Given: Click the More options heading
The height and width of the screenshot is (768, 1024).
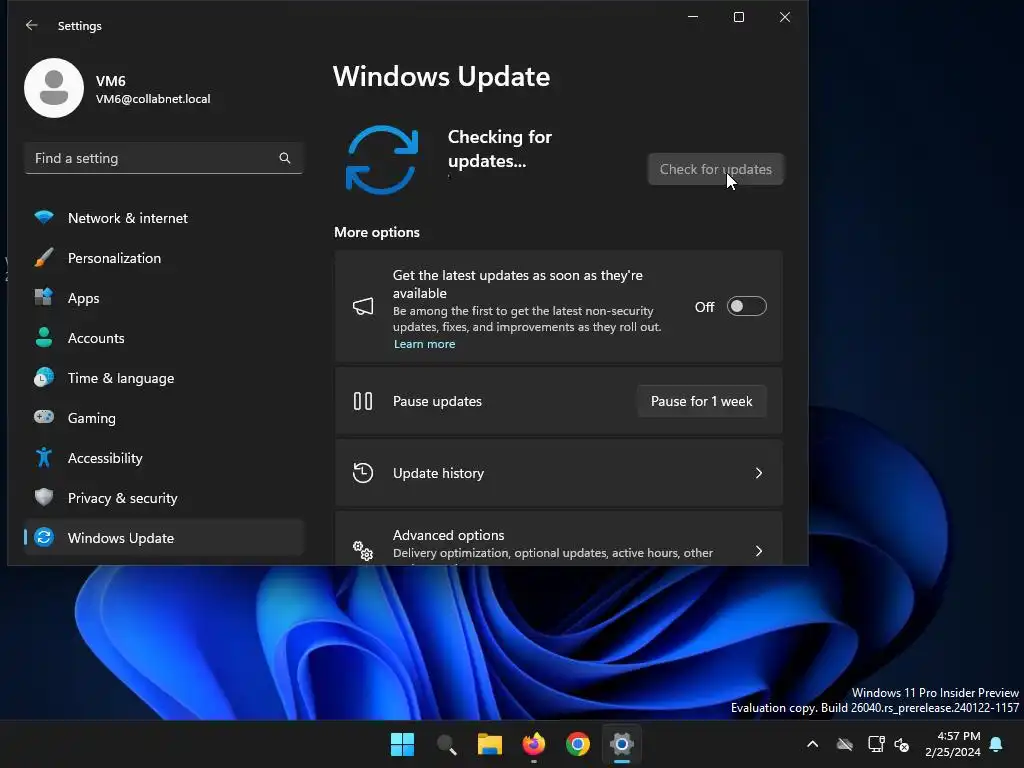Looking at the screenshot, I should click(377, 232).
